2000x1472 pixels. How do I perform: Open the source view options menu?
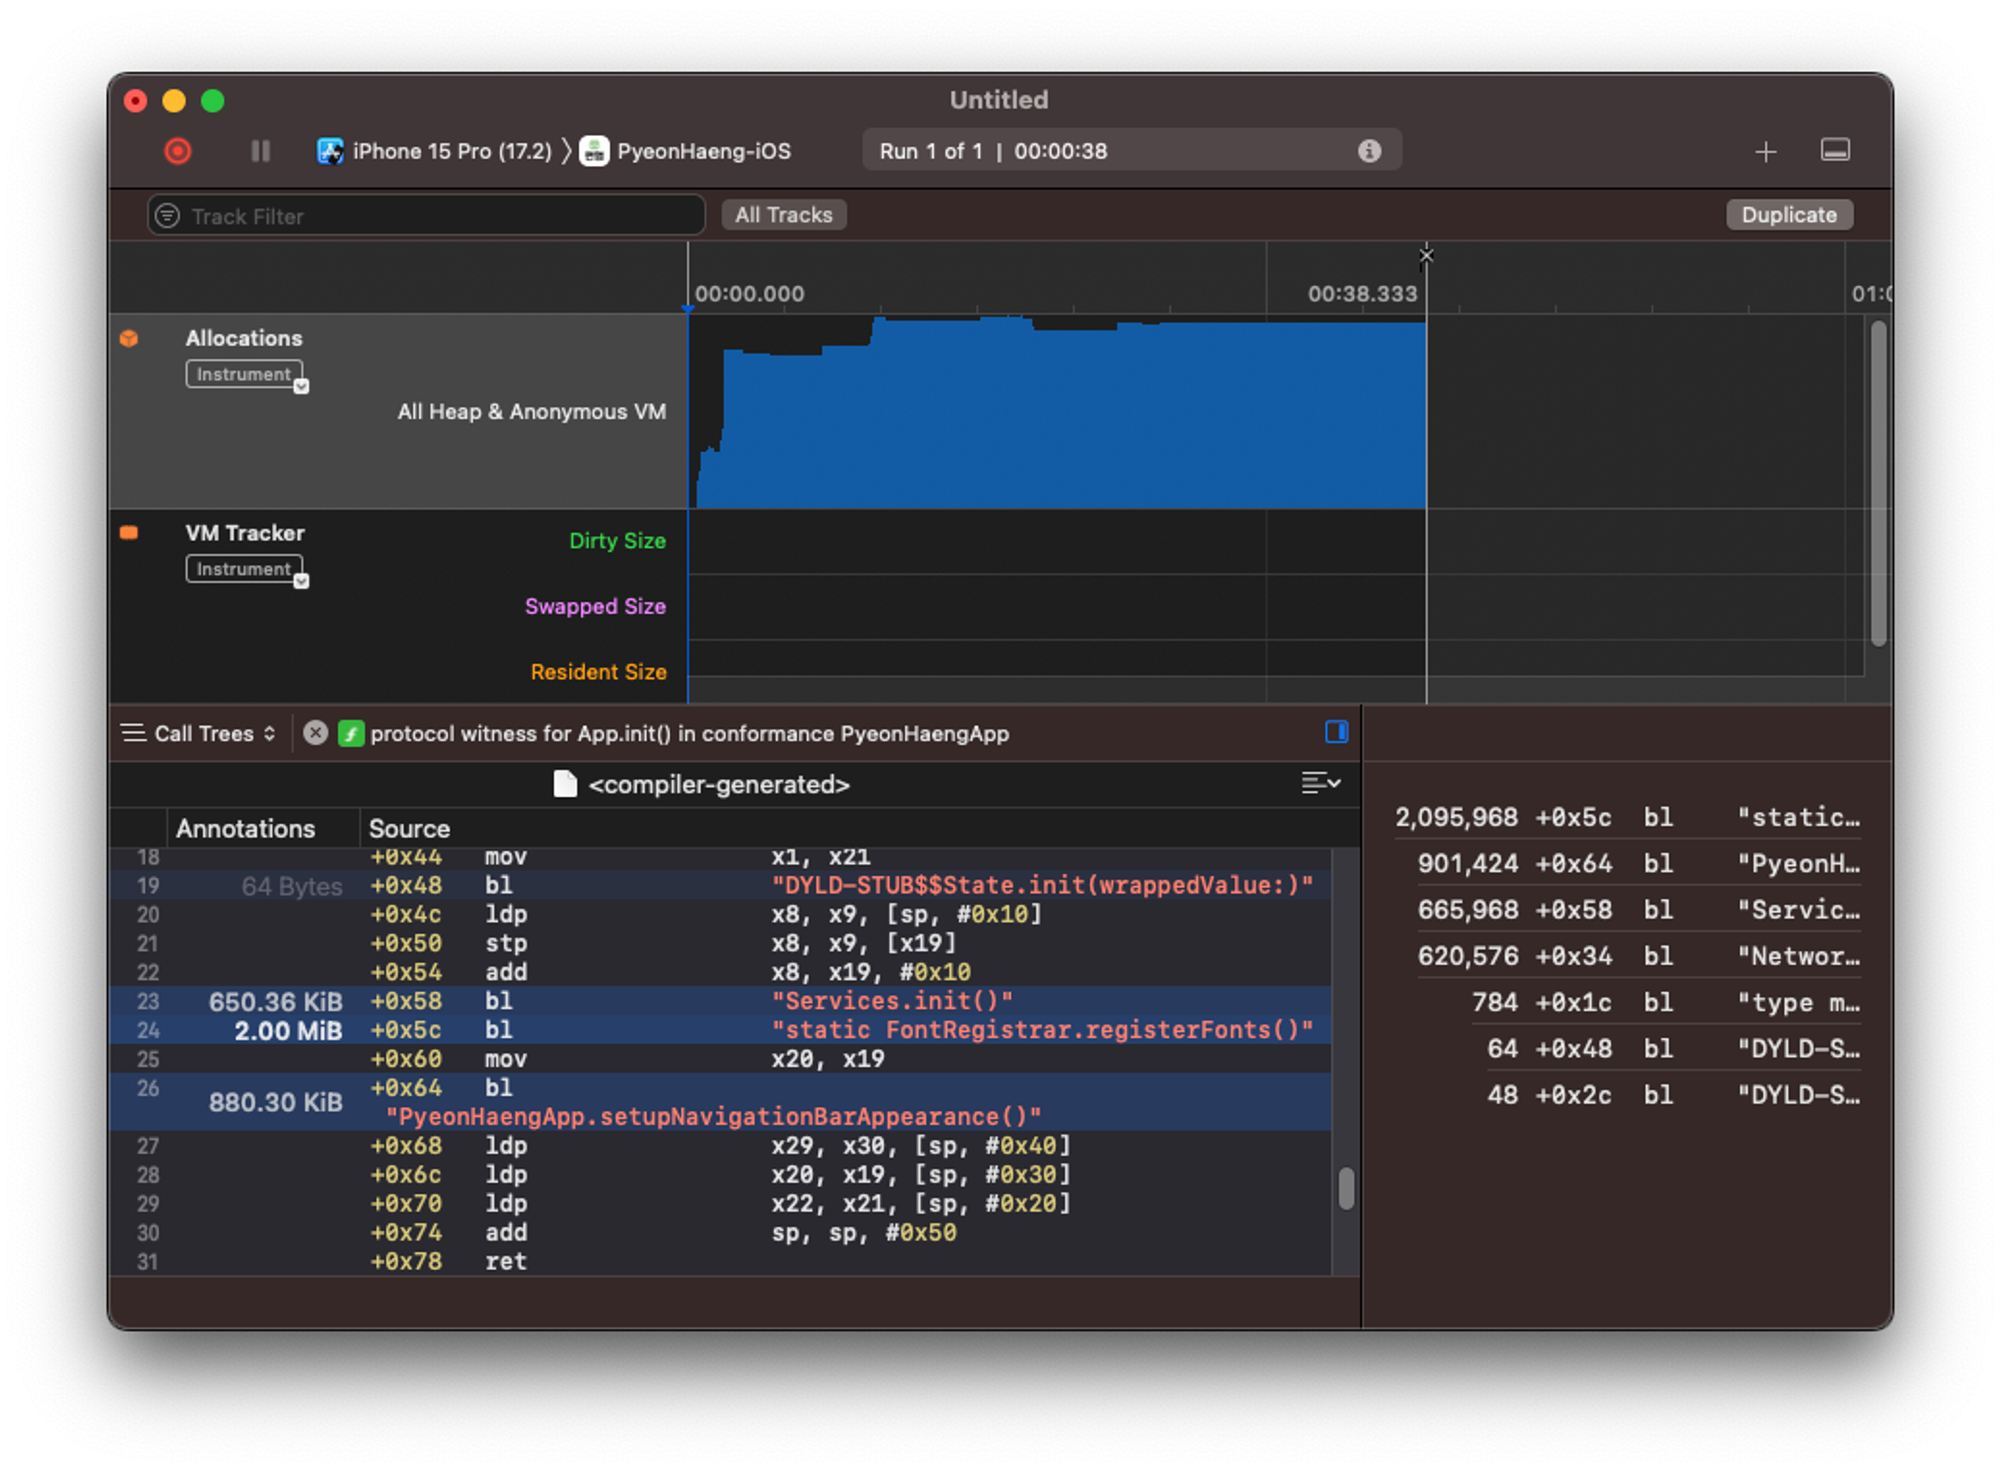point(1320,783)
